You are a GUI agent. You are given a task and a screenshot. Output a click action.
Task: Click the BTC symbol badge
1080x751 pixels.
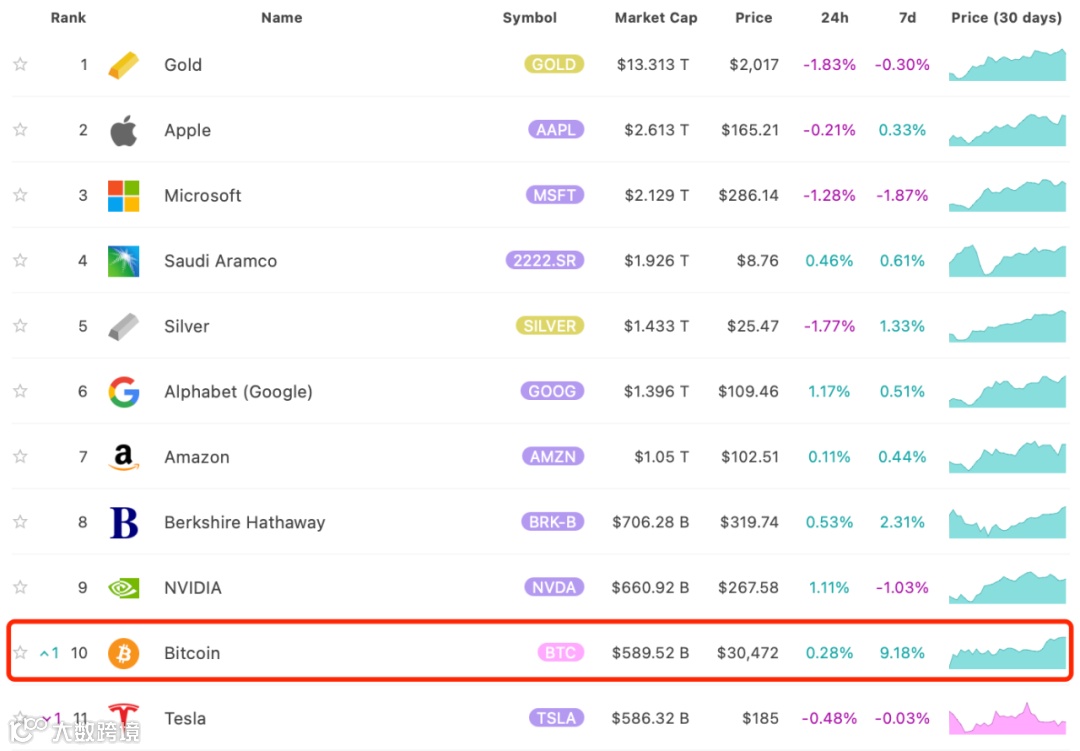tap(560, 653)
